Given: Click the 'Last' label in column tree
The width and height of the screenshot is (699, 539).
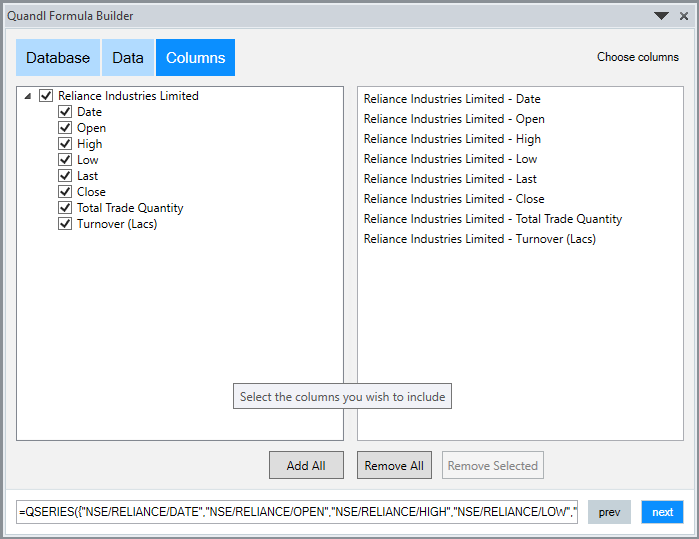Looking at the screenshot, I should 87,176.
